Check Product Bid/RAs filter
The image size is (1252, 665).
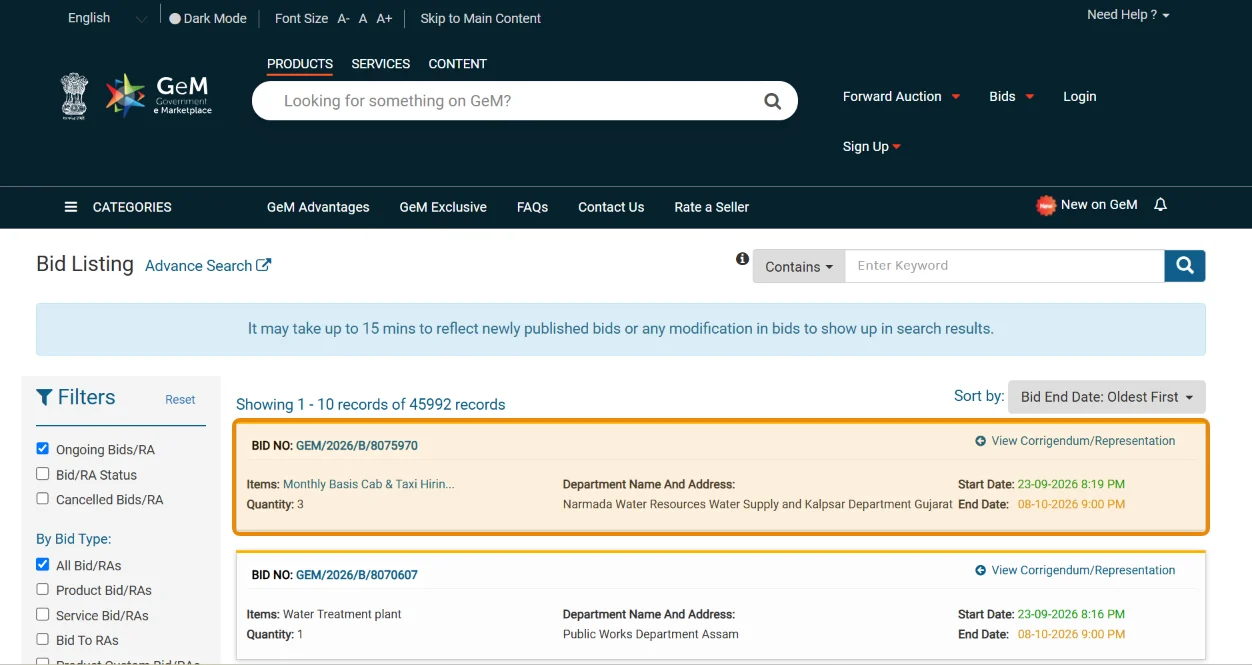point(42,590)
